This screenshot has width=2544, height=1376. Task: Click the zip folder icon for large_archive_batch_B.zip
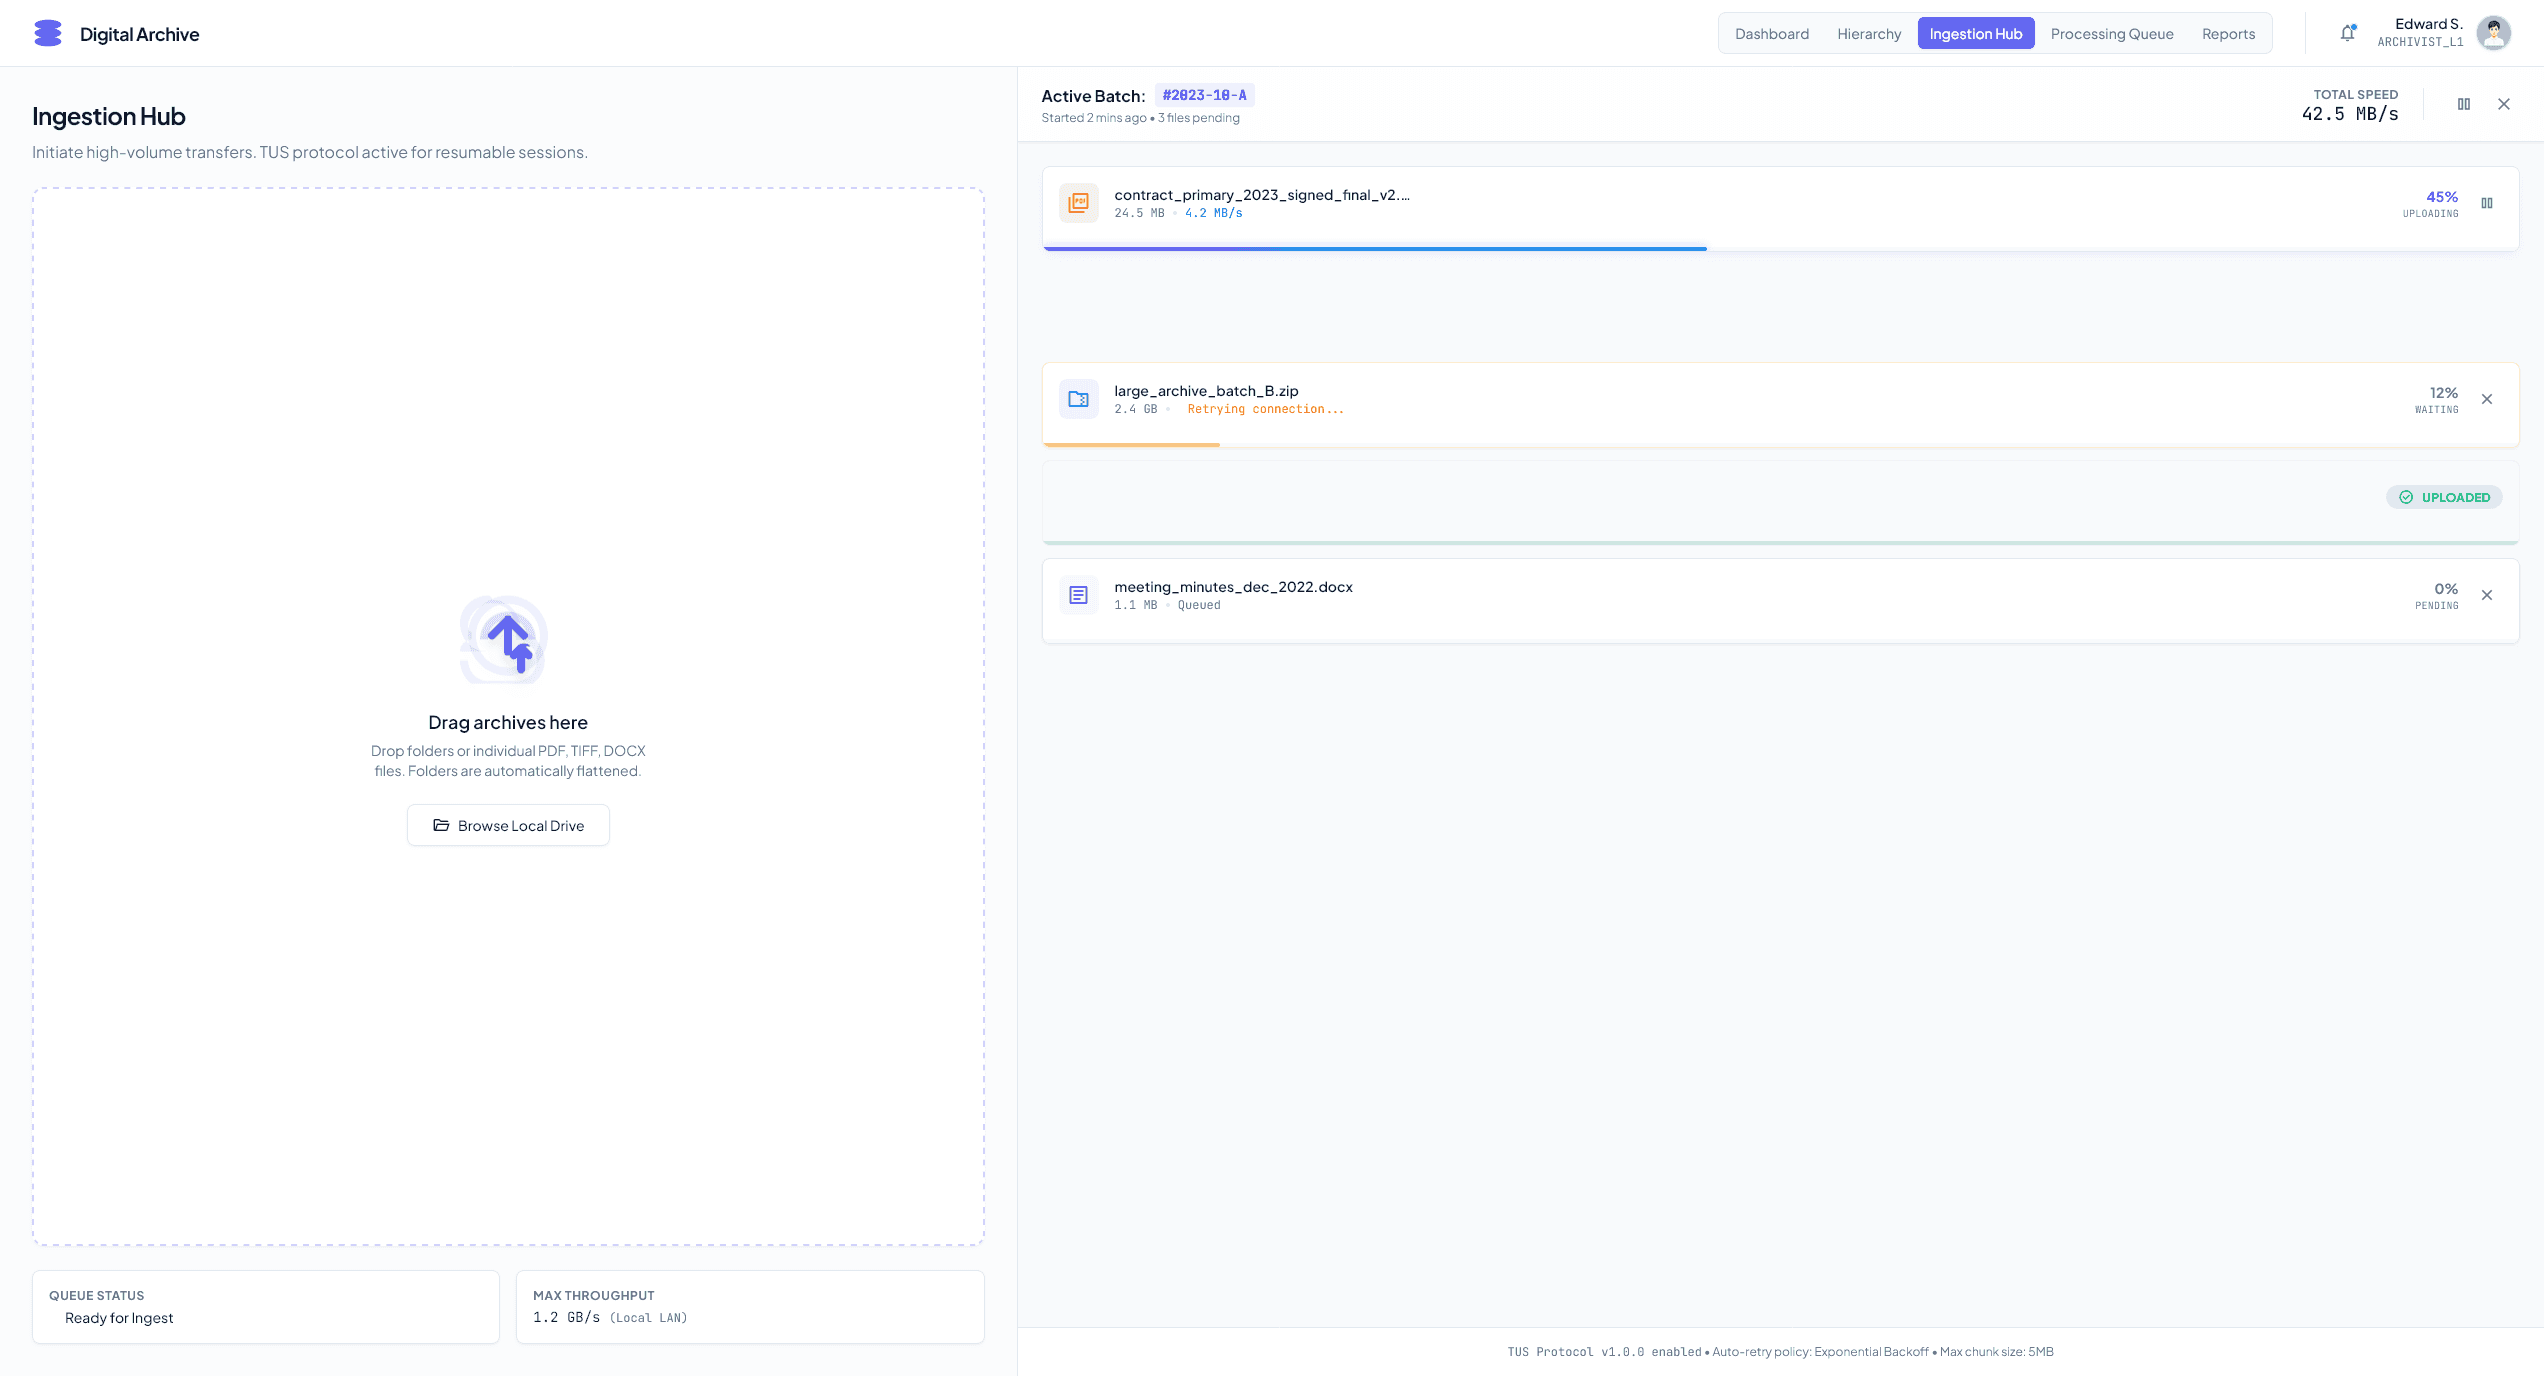(1079, 398)
